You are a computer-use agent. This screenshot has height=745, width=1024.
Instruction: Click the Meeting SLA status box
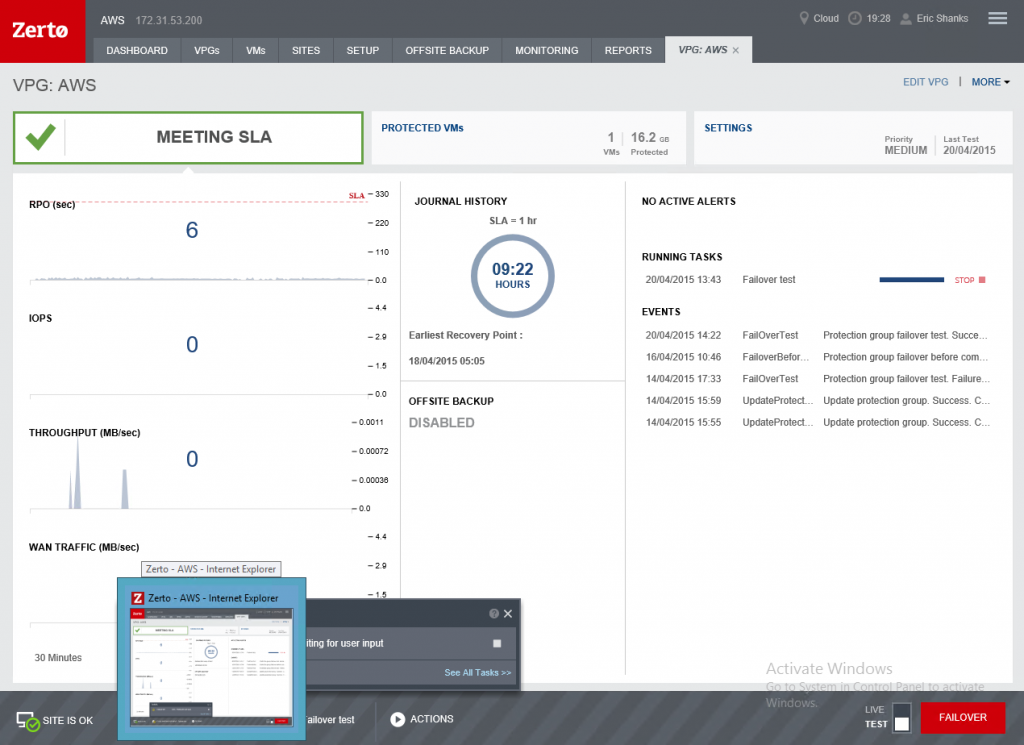(x=188, y=138)
